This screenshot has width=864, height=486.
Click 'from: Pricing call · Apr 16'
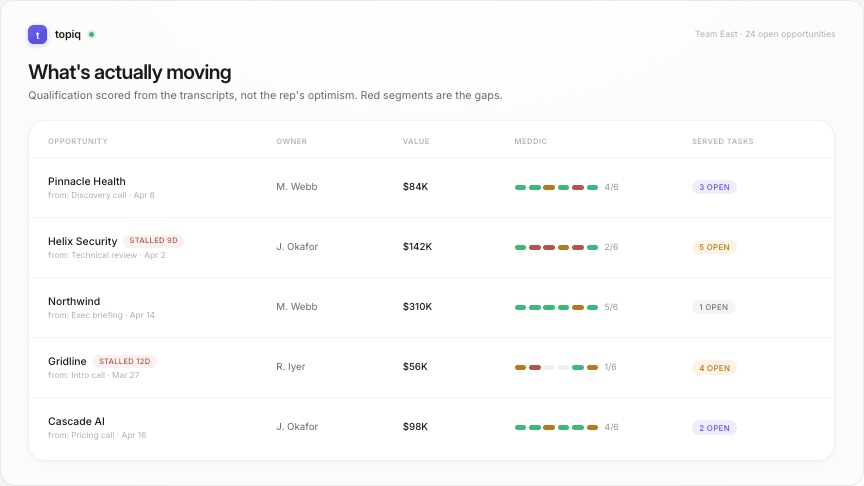(x=97, y=436)
